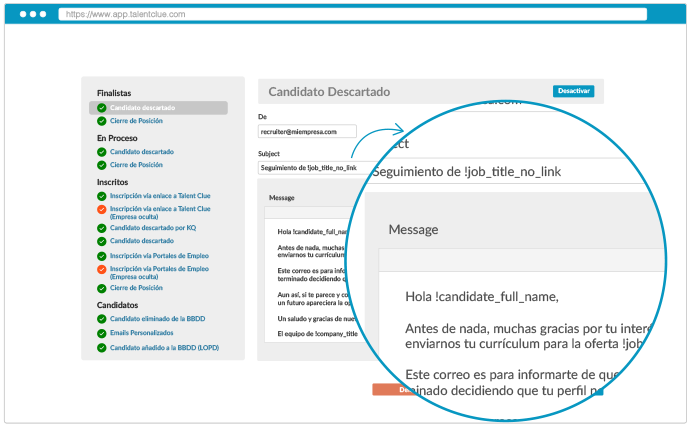Viewport: 693px width, 442px height.
Task: Click green check beside Candidato añadido a la BBDD
Action: pyautogui.click(x=102, y=348)
